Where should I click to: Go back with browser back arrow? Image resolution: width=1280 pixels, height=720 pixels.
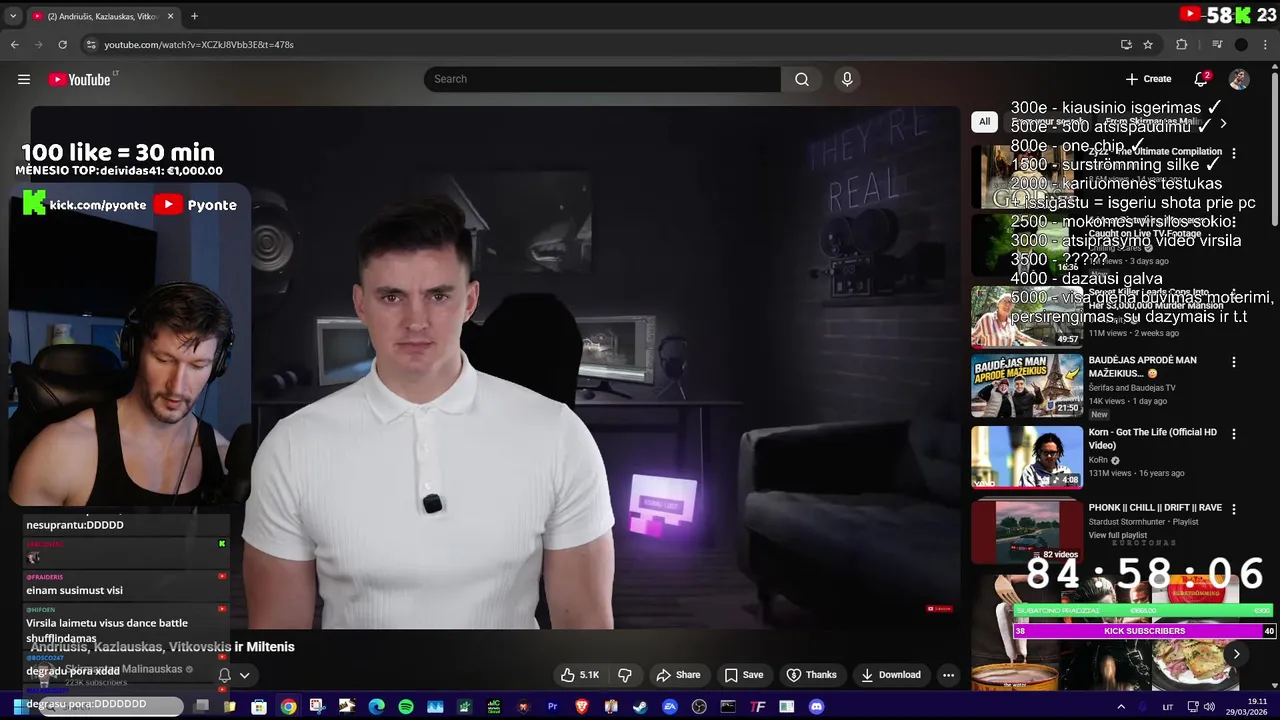(15, 44)
